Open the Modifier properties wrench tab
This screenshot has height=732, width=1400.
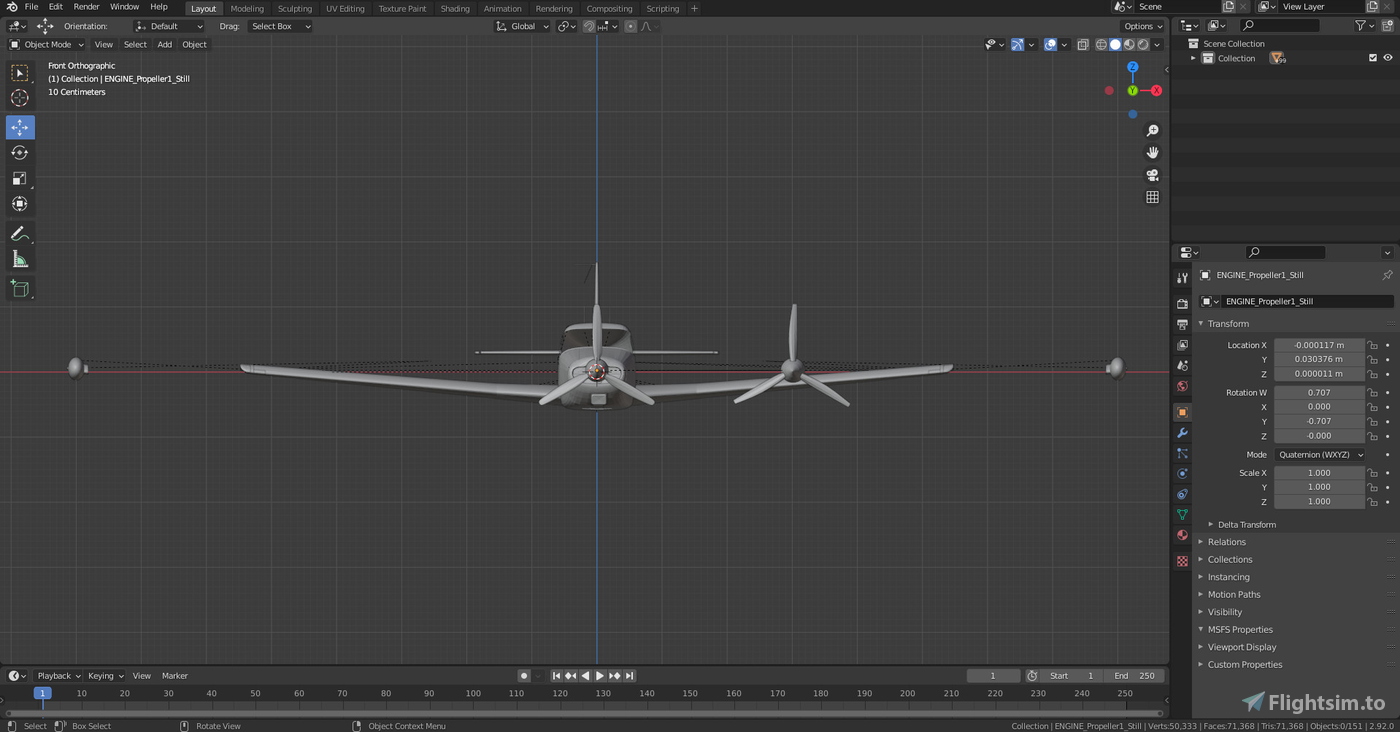[1182, 432]
